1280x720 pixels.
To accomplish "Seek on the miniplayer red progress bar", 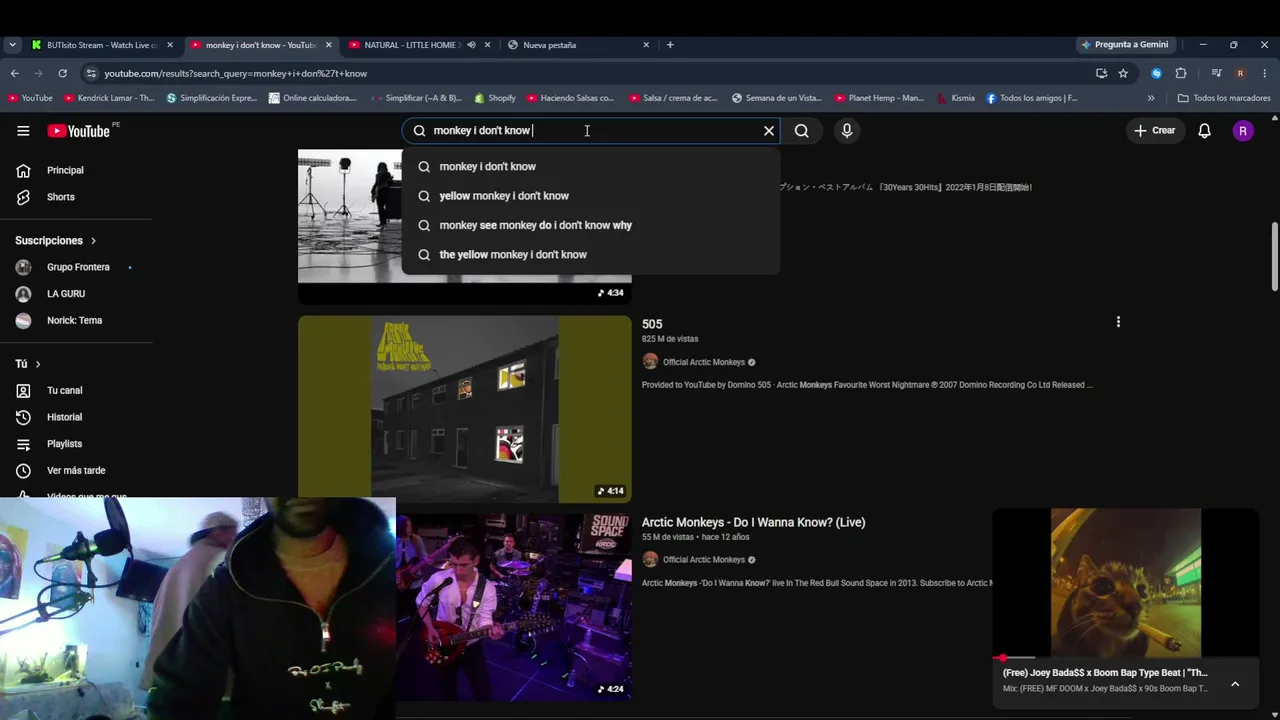I will pyautogui.click(x=1126, y=658).
